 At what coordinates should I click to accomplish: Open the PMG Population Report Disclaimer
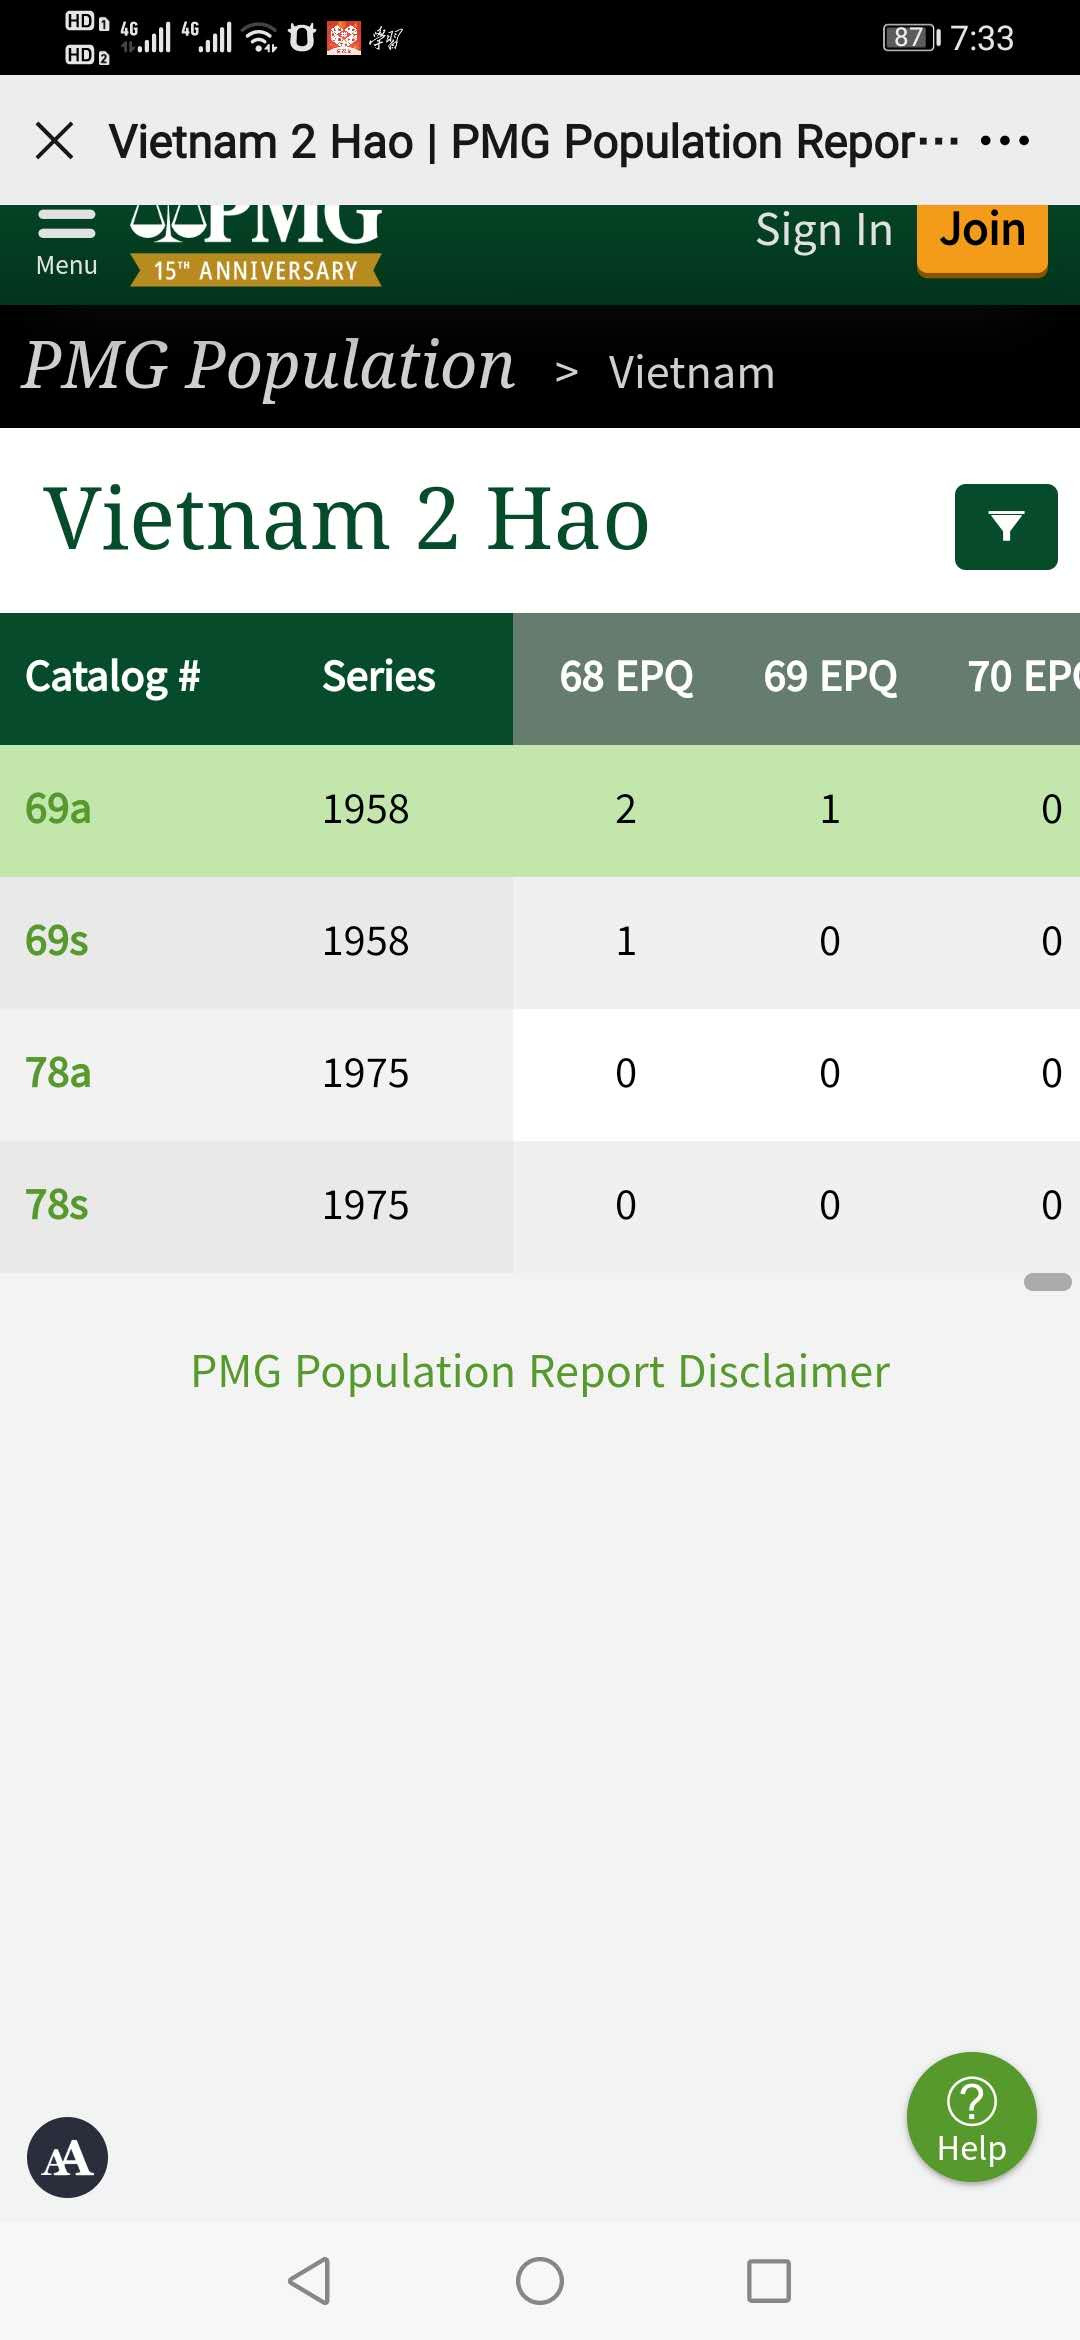pos(540,1372)
